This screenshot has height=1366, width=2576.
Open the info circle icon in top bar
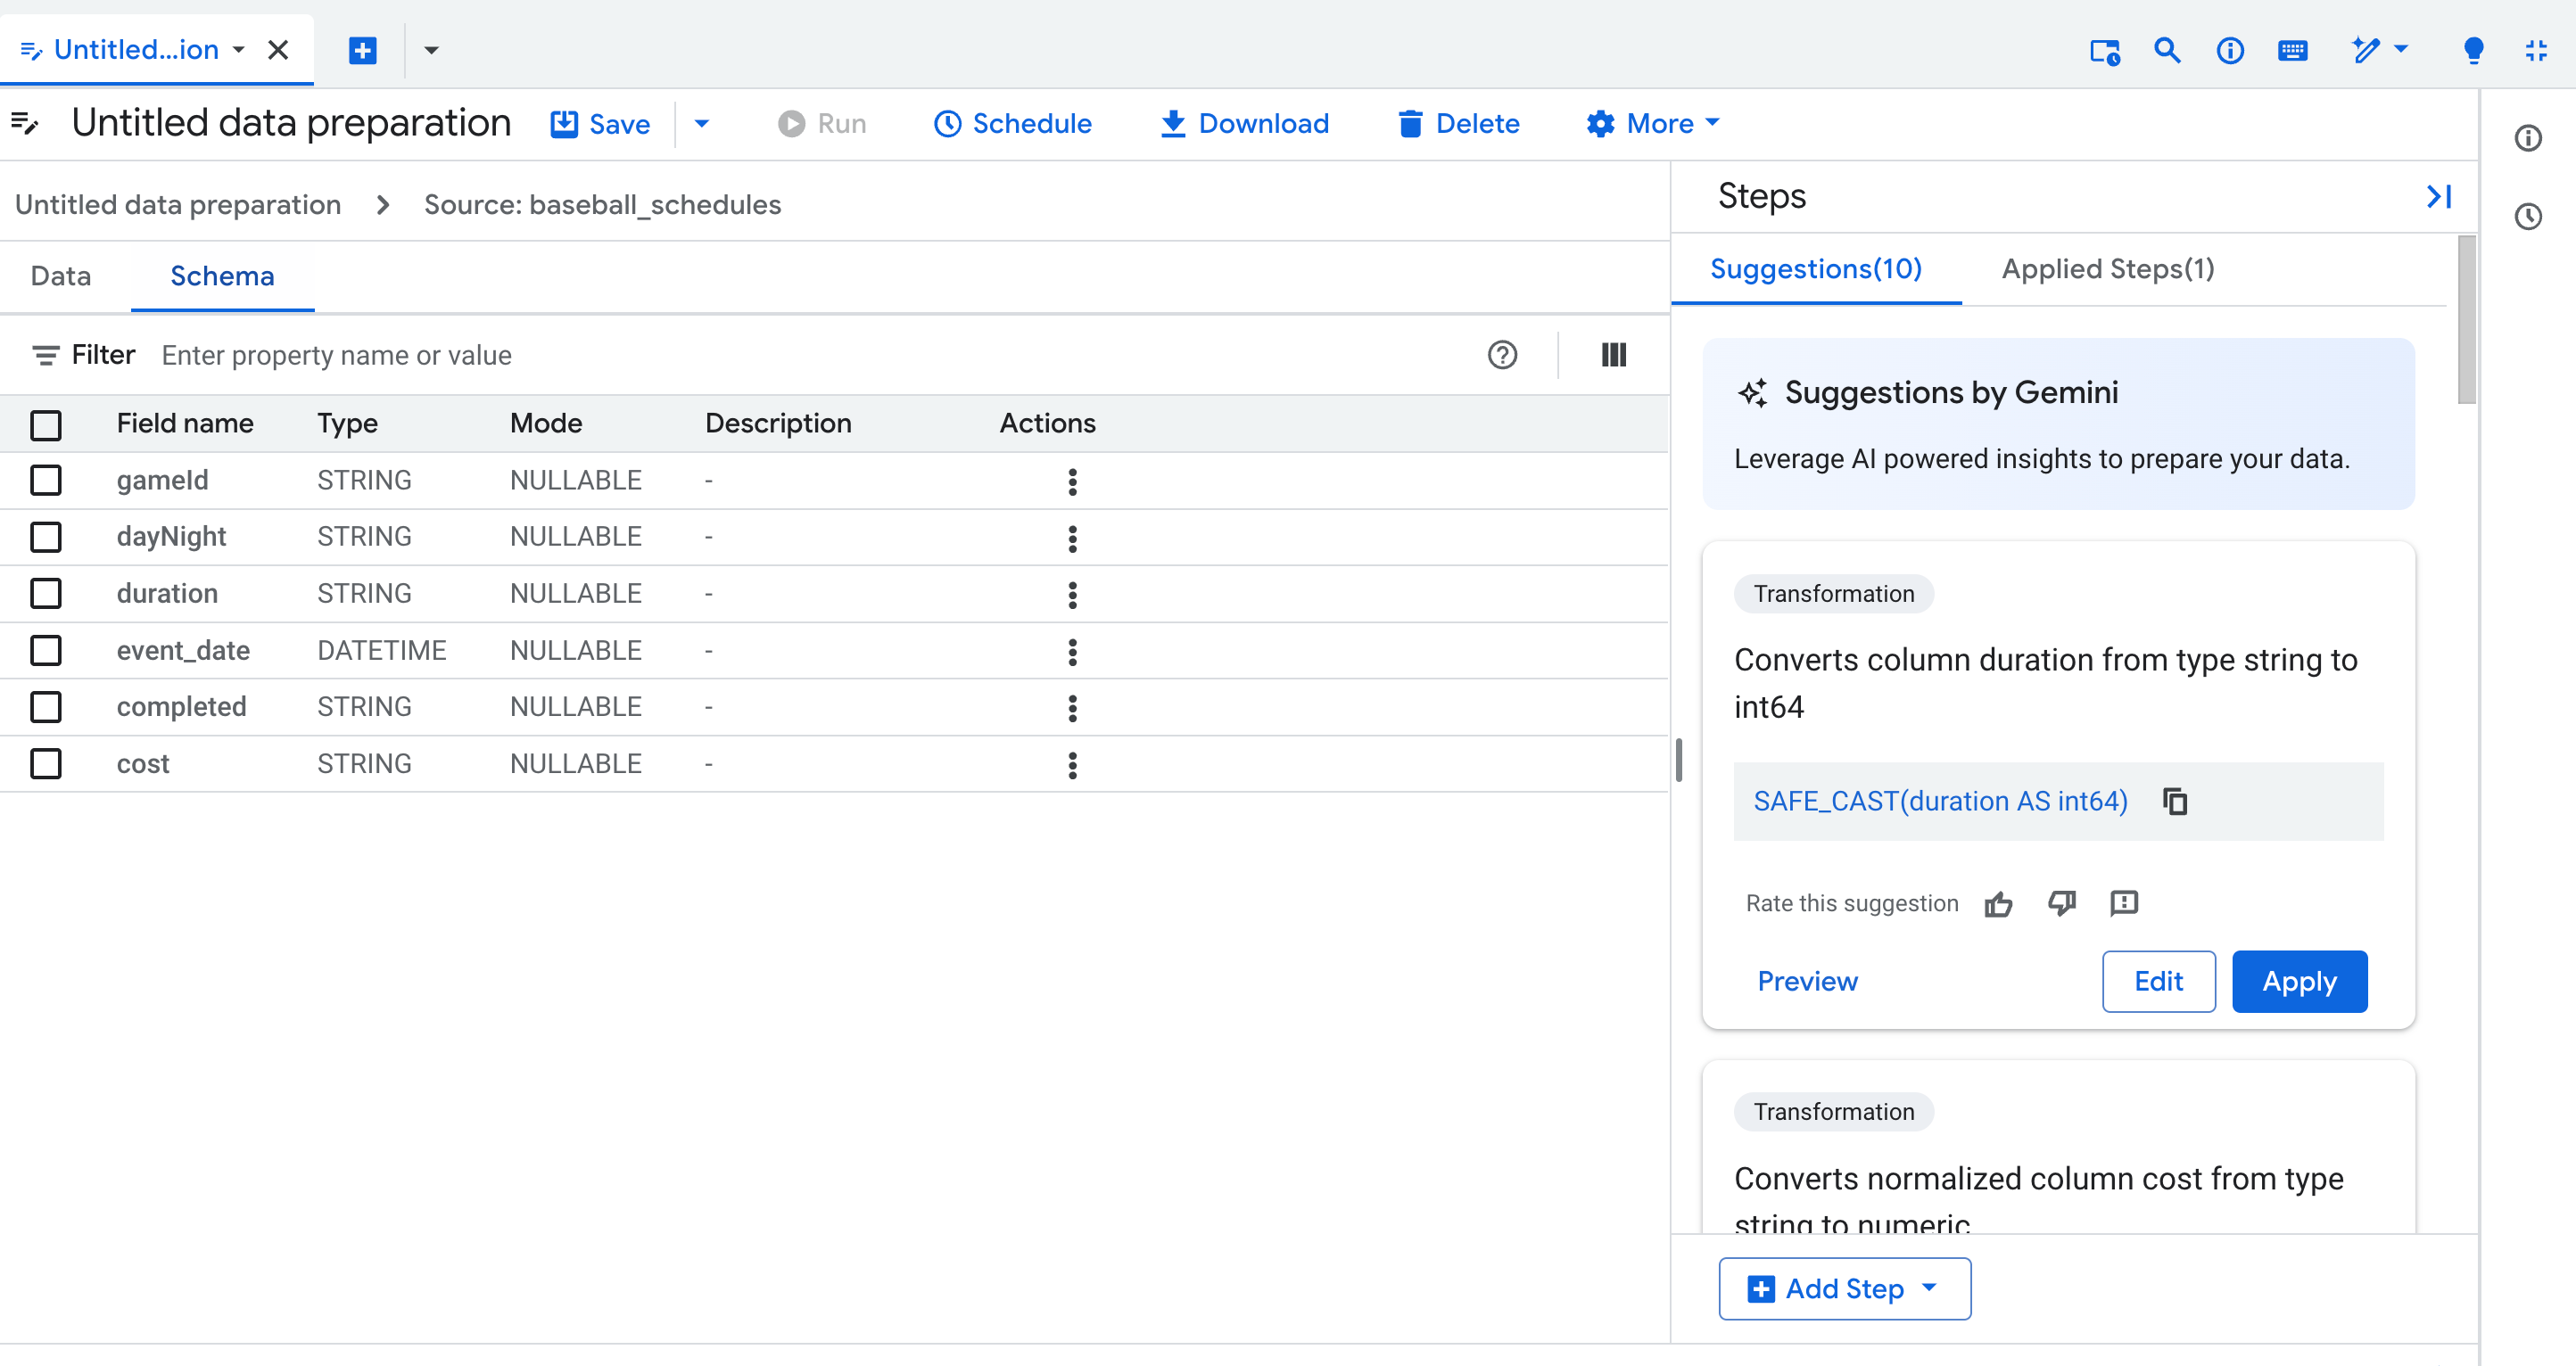point(2229,50)
